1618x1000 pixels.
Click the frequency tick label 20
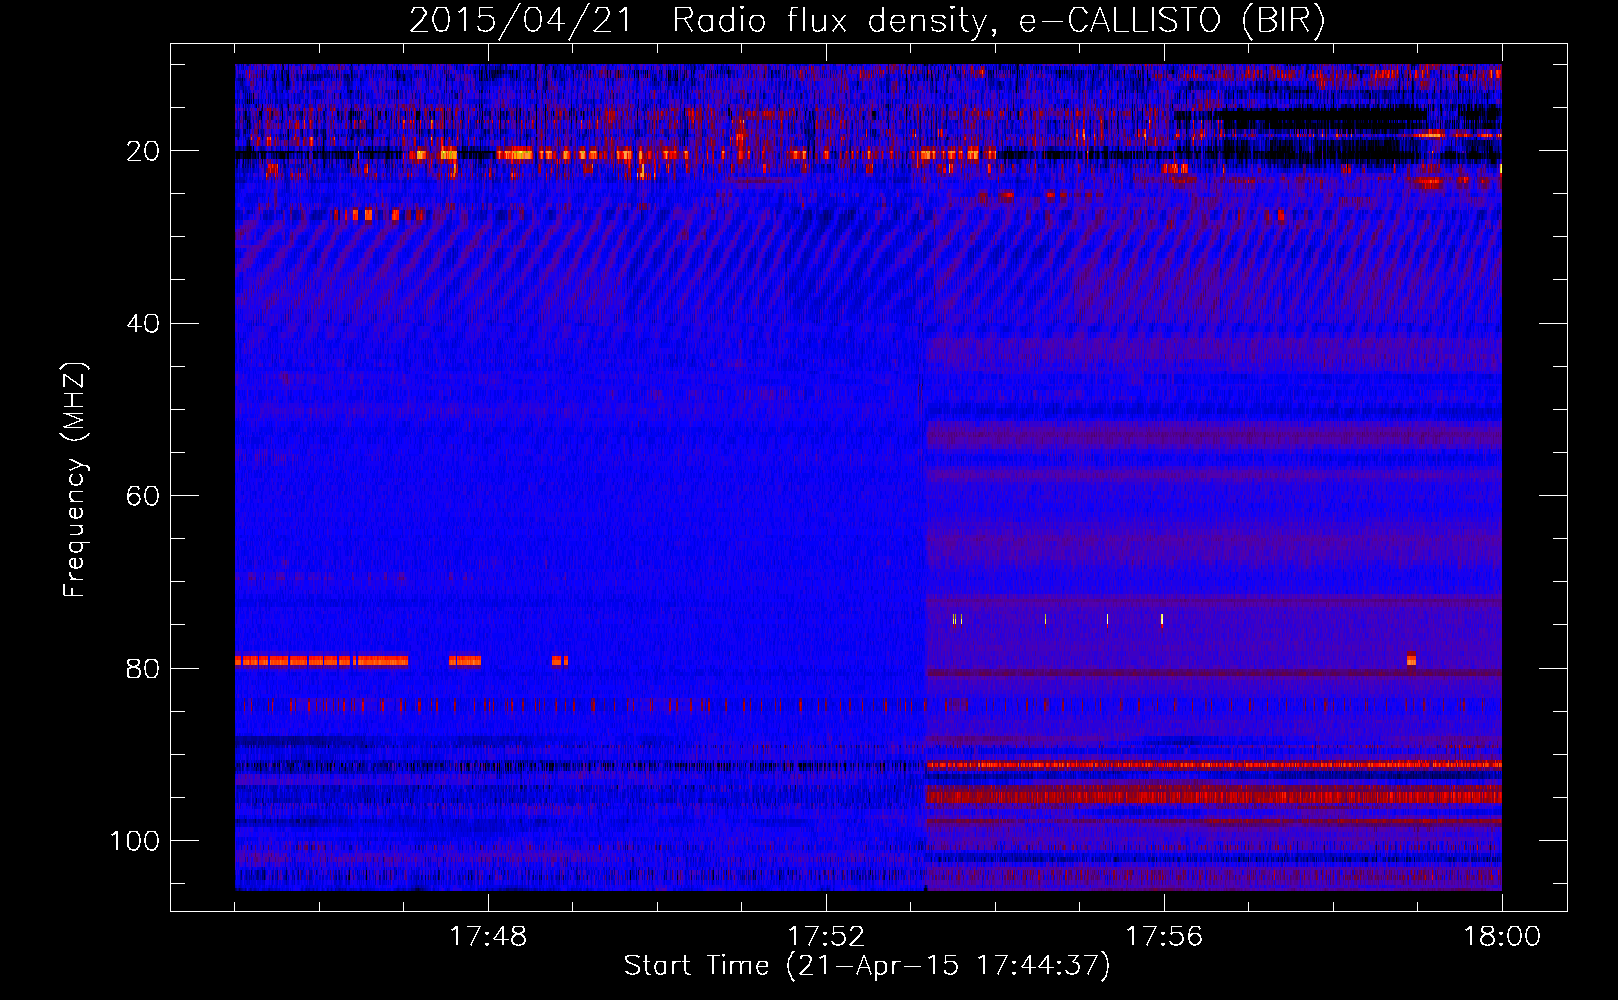pos(143,151)
